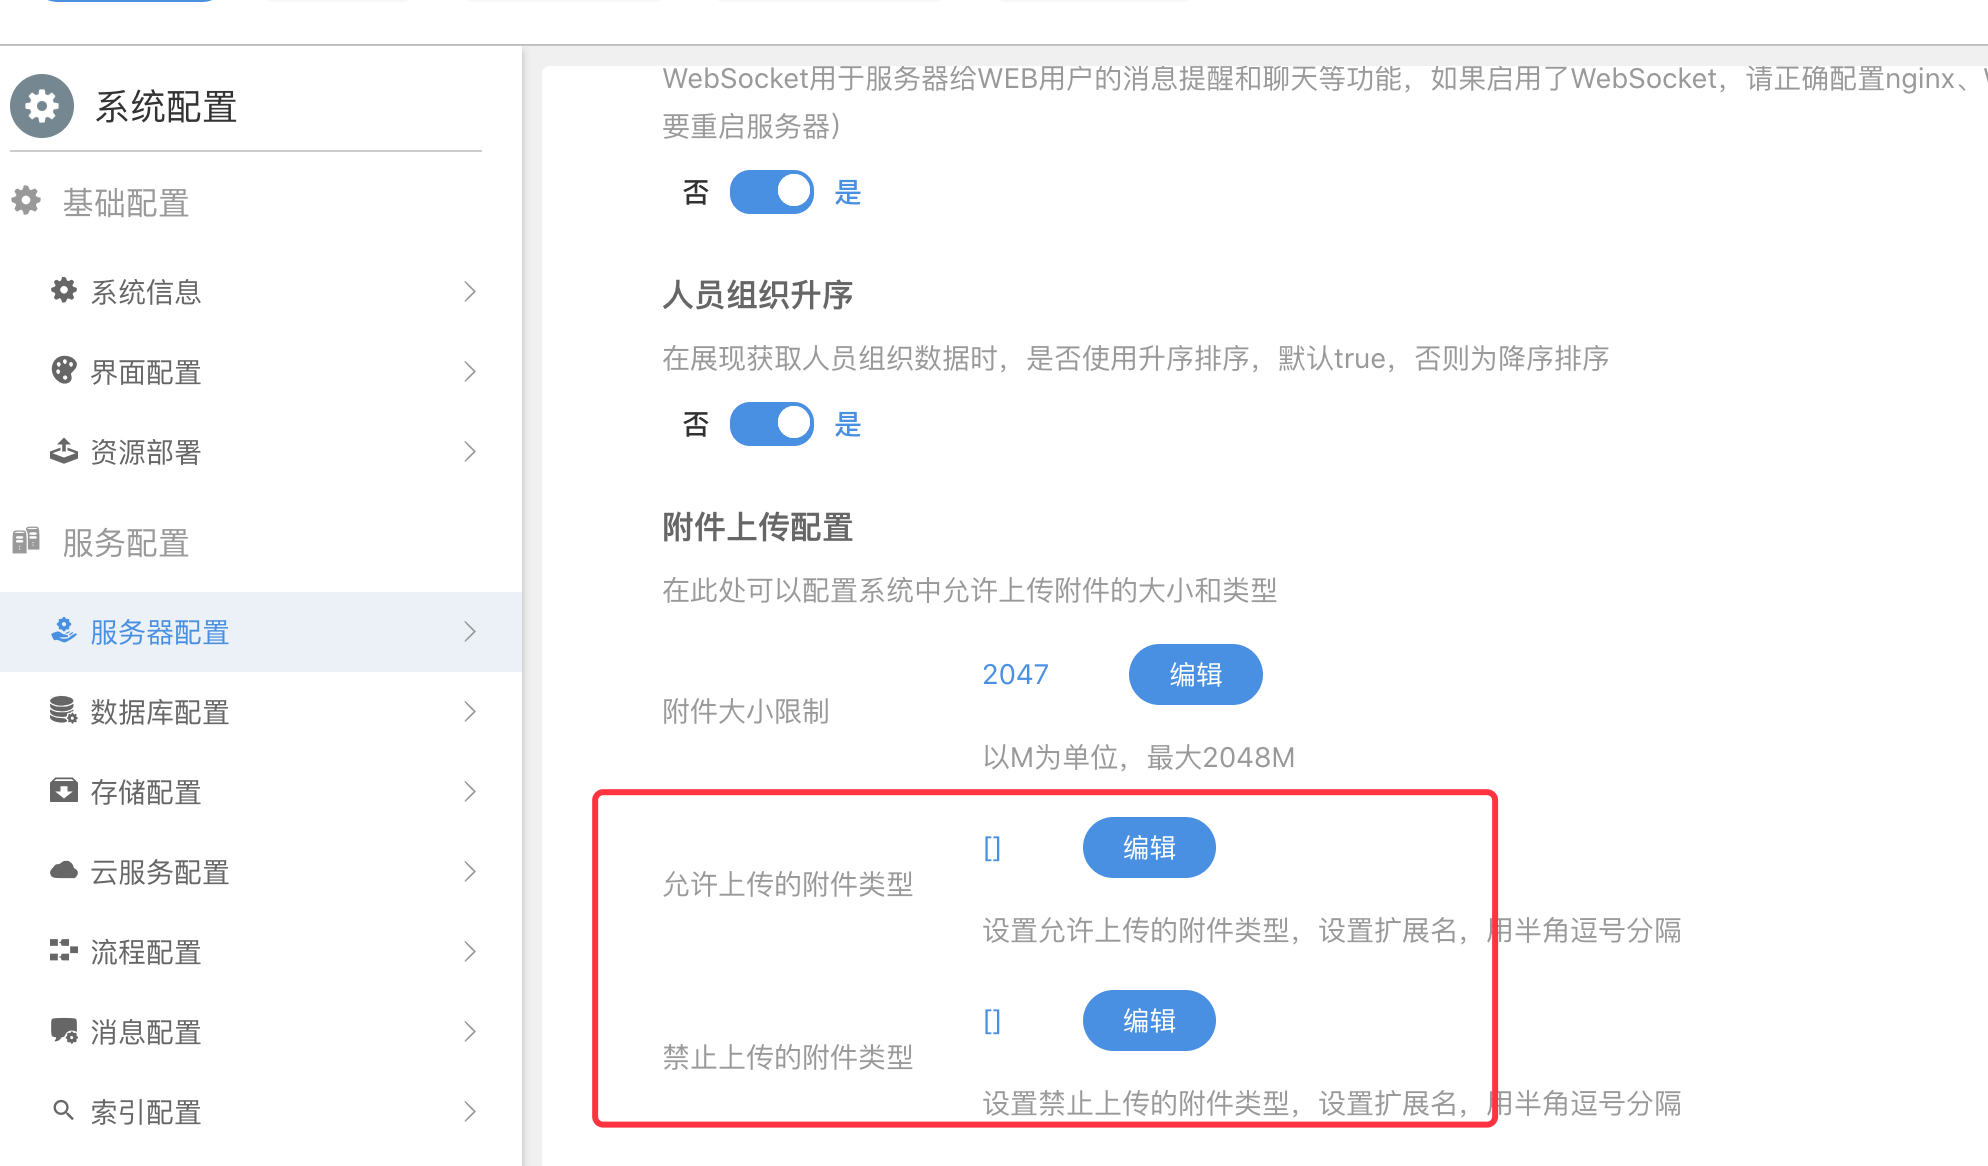
Task: Expand the 流程配置 chevron arrow
Action: tap(470, 951)
